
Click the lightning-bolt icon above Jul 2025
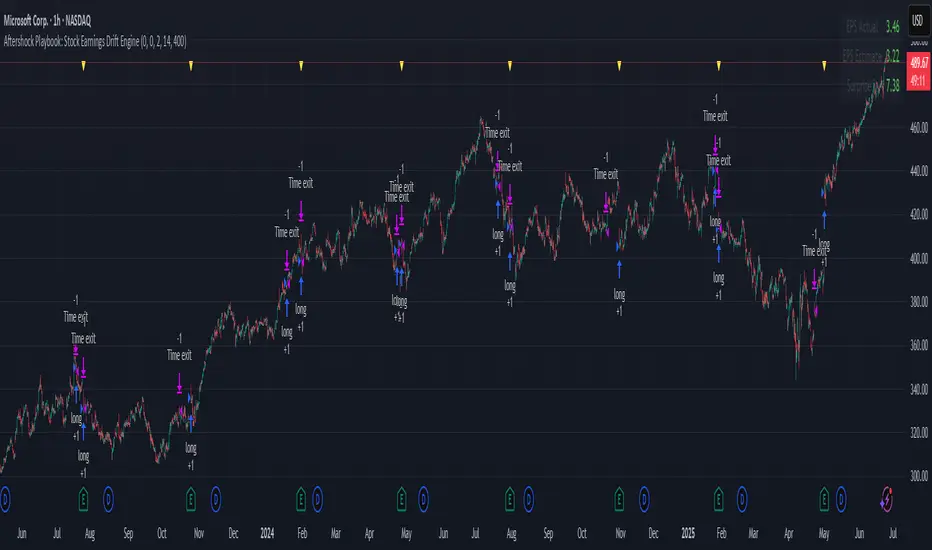pos(886,496)
